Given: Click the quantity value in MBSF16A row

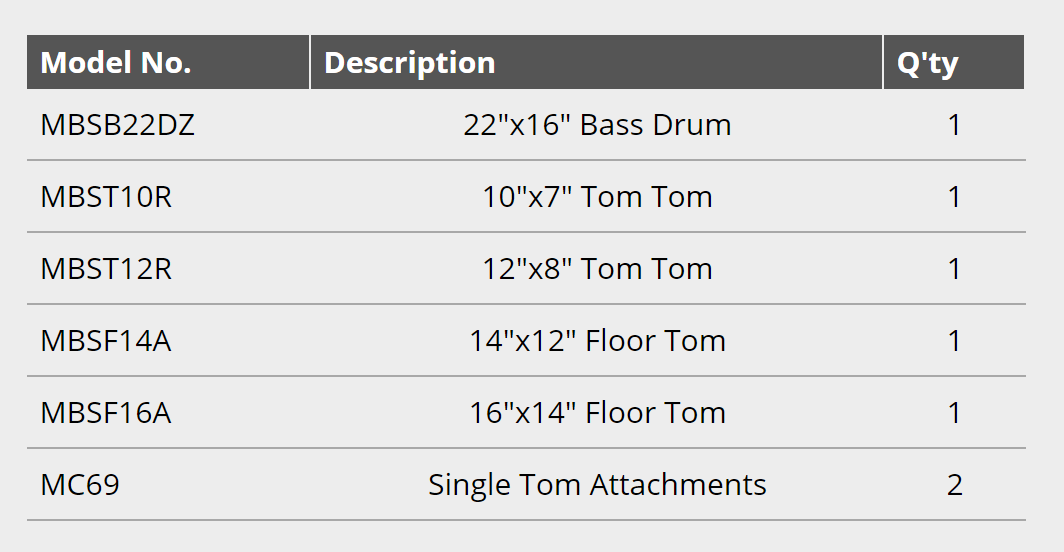Looking at the screenshot, I should [954, 413].
